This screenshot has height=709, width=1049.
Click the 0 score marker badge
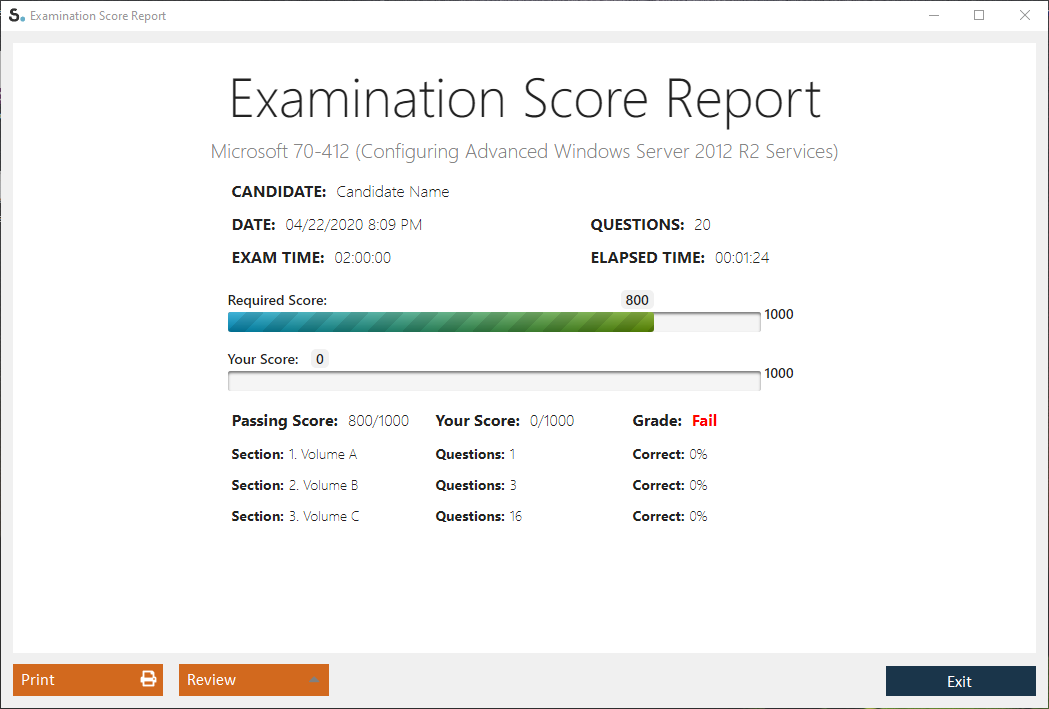pos(319,359)
